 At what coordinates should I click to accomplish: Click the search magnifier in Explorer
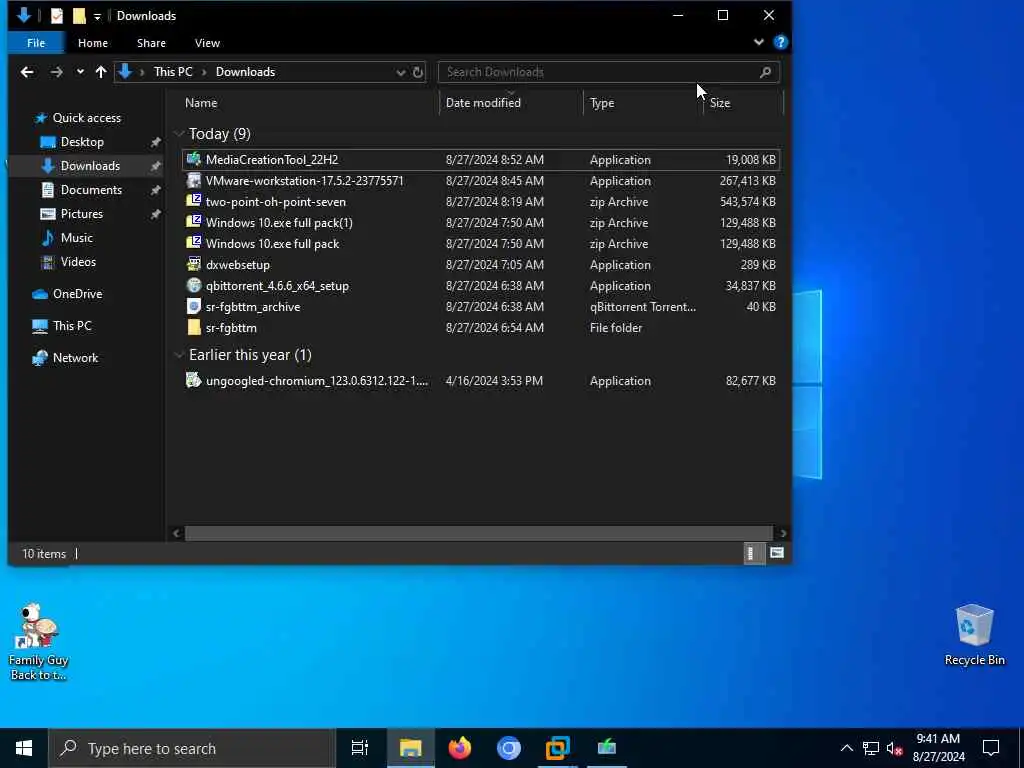point(765,72)
